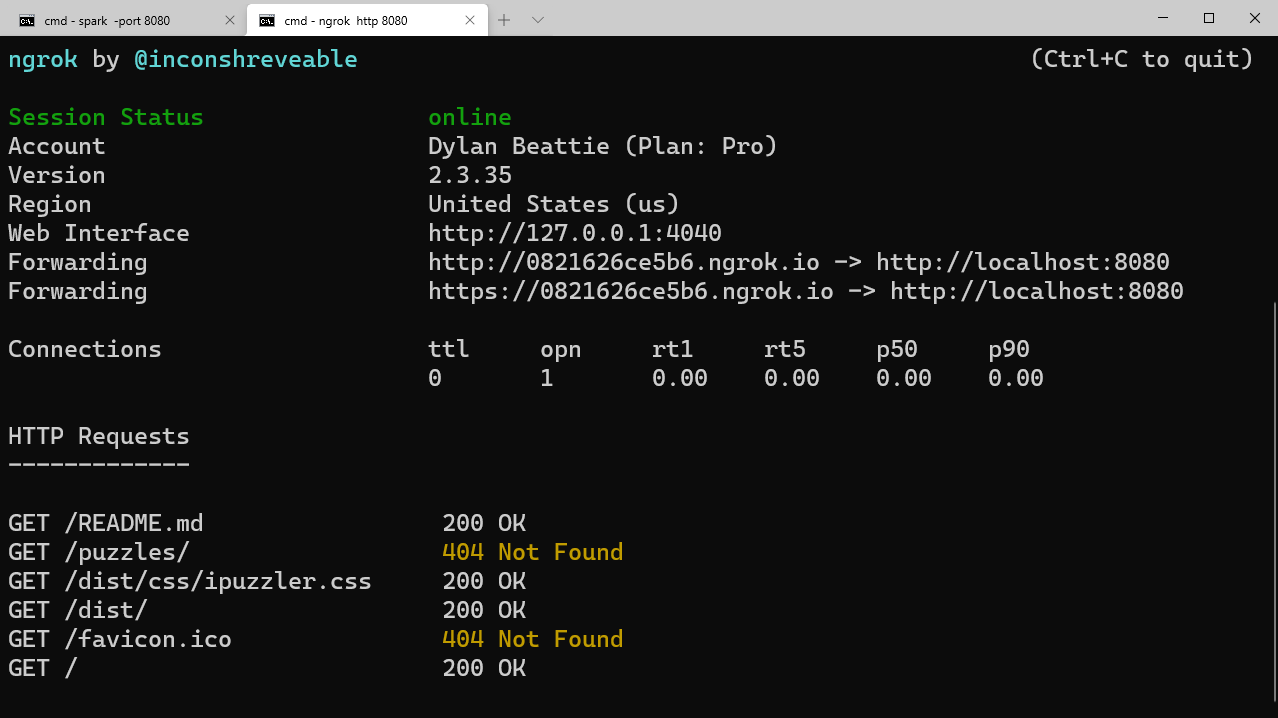Click the 'rt5' column header
The image size is (1278, 718).
[x=785, y=349]
